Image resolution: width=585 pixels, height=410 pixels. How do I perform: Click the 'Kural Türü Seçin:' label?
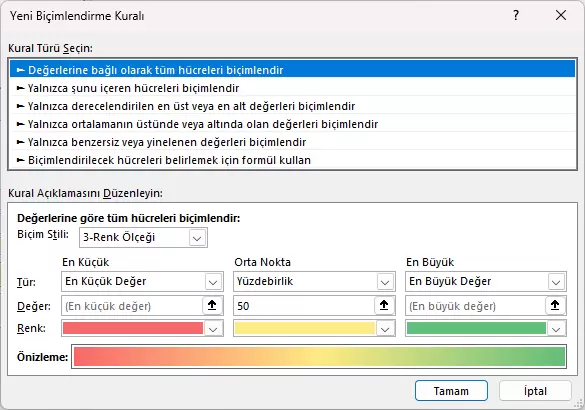50,48
